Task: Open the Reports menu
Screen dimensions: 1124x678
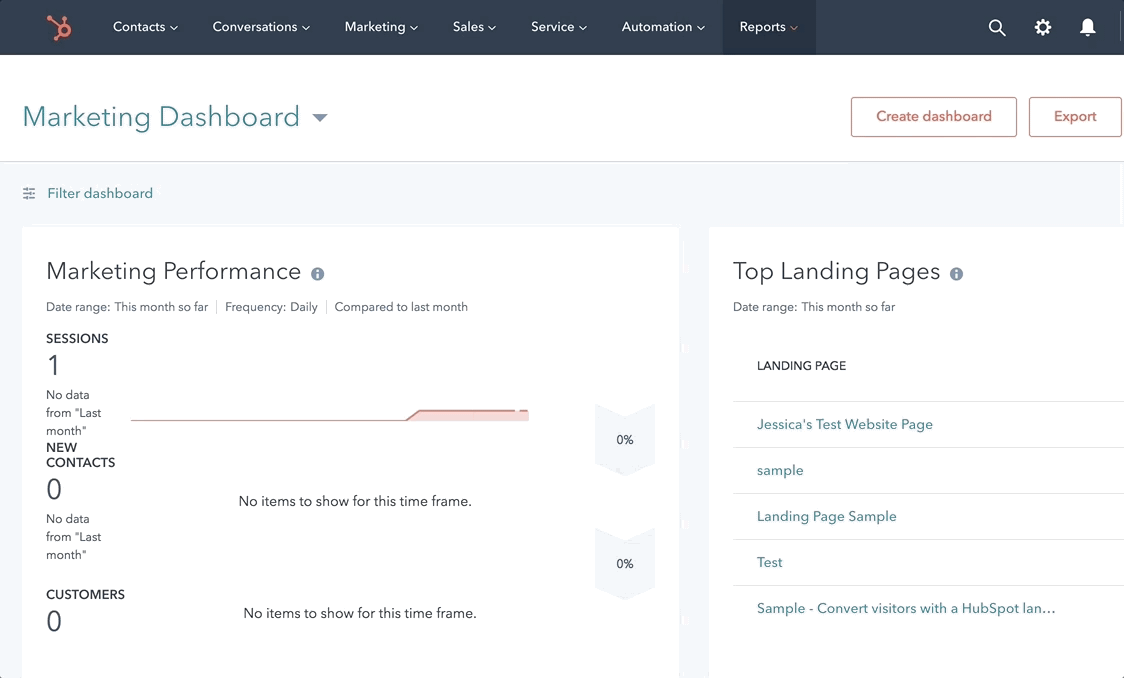Action: pos(768,27)
